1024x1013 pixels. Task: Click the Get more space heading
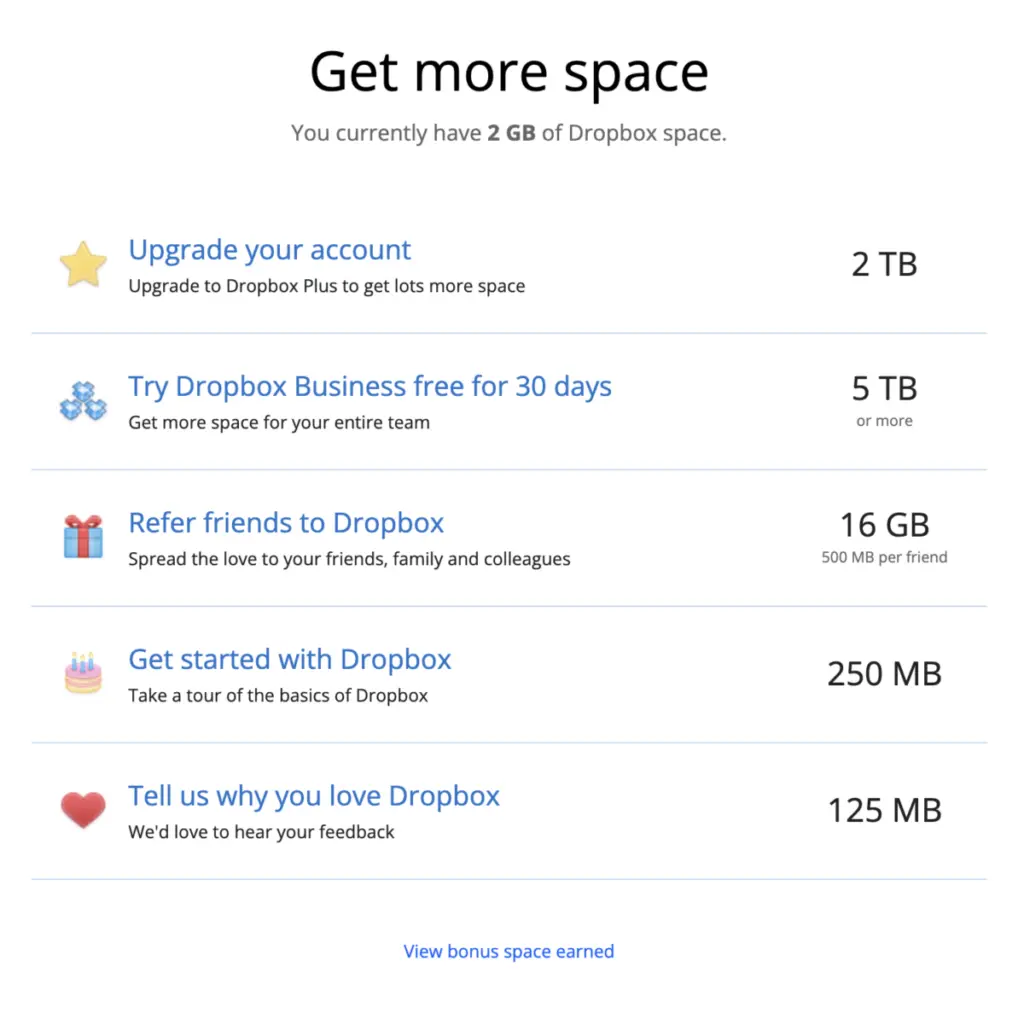point(509,73)
